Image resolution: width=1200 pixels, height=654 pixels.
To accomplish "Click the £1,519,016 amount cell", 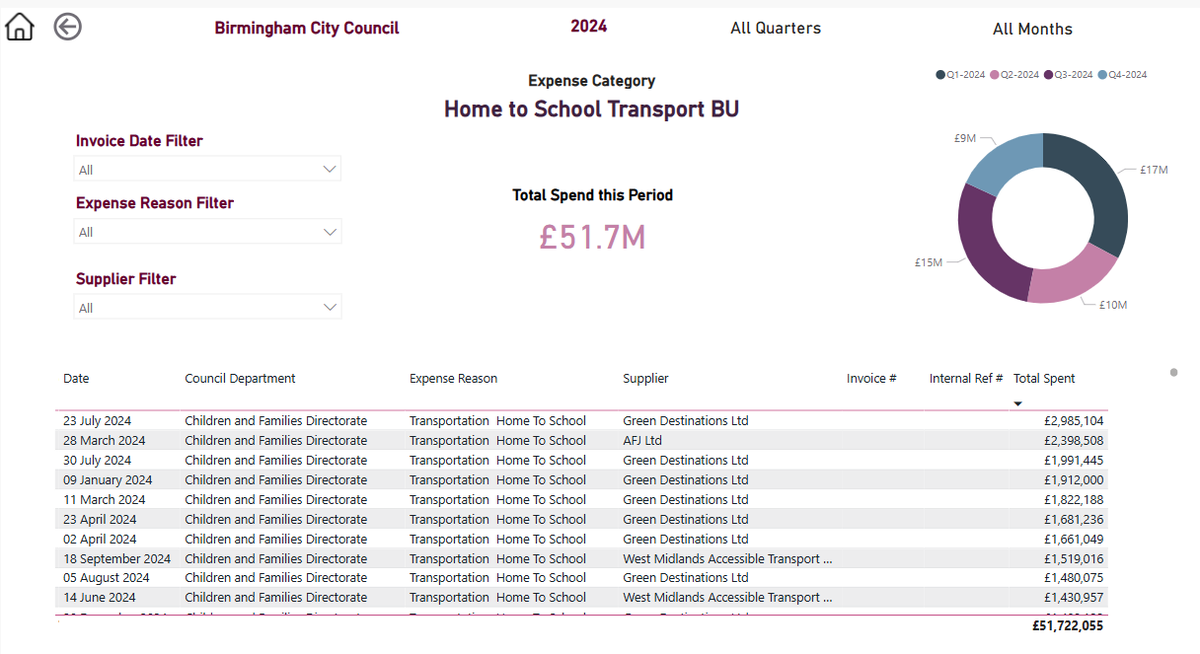I will click(x=1074, y=559).
